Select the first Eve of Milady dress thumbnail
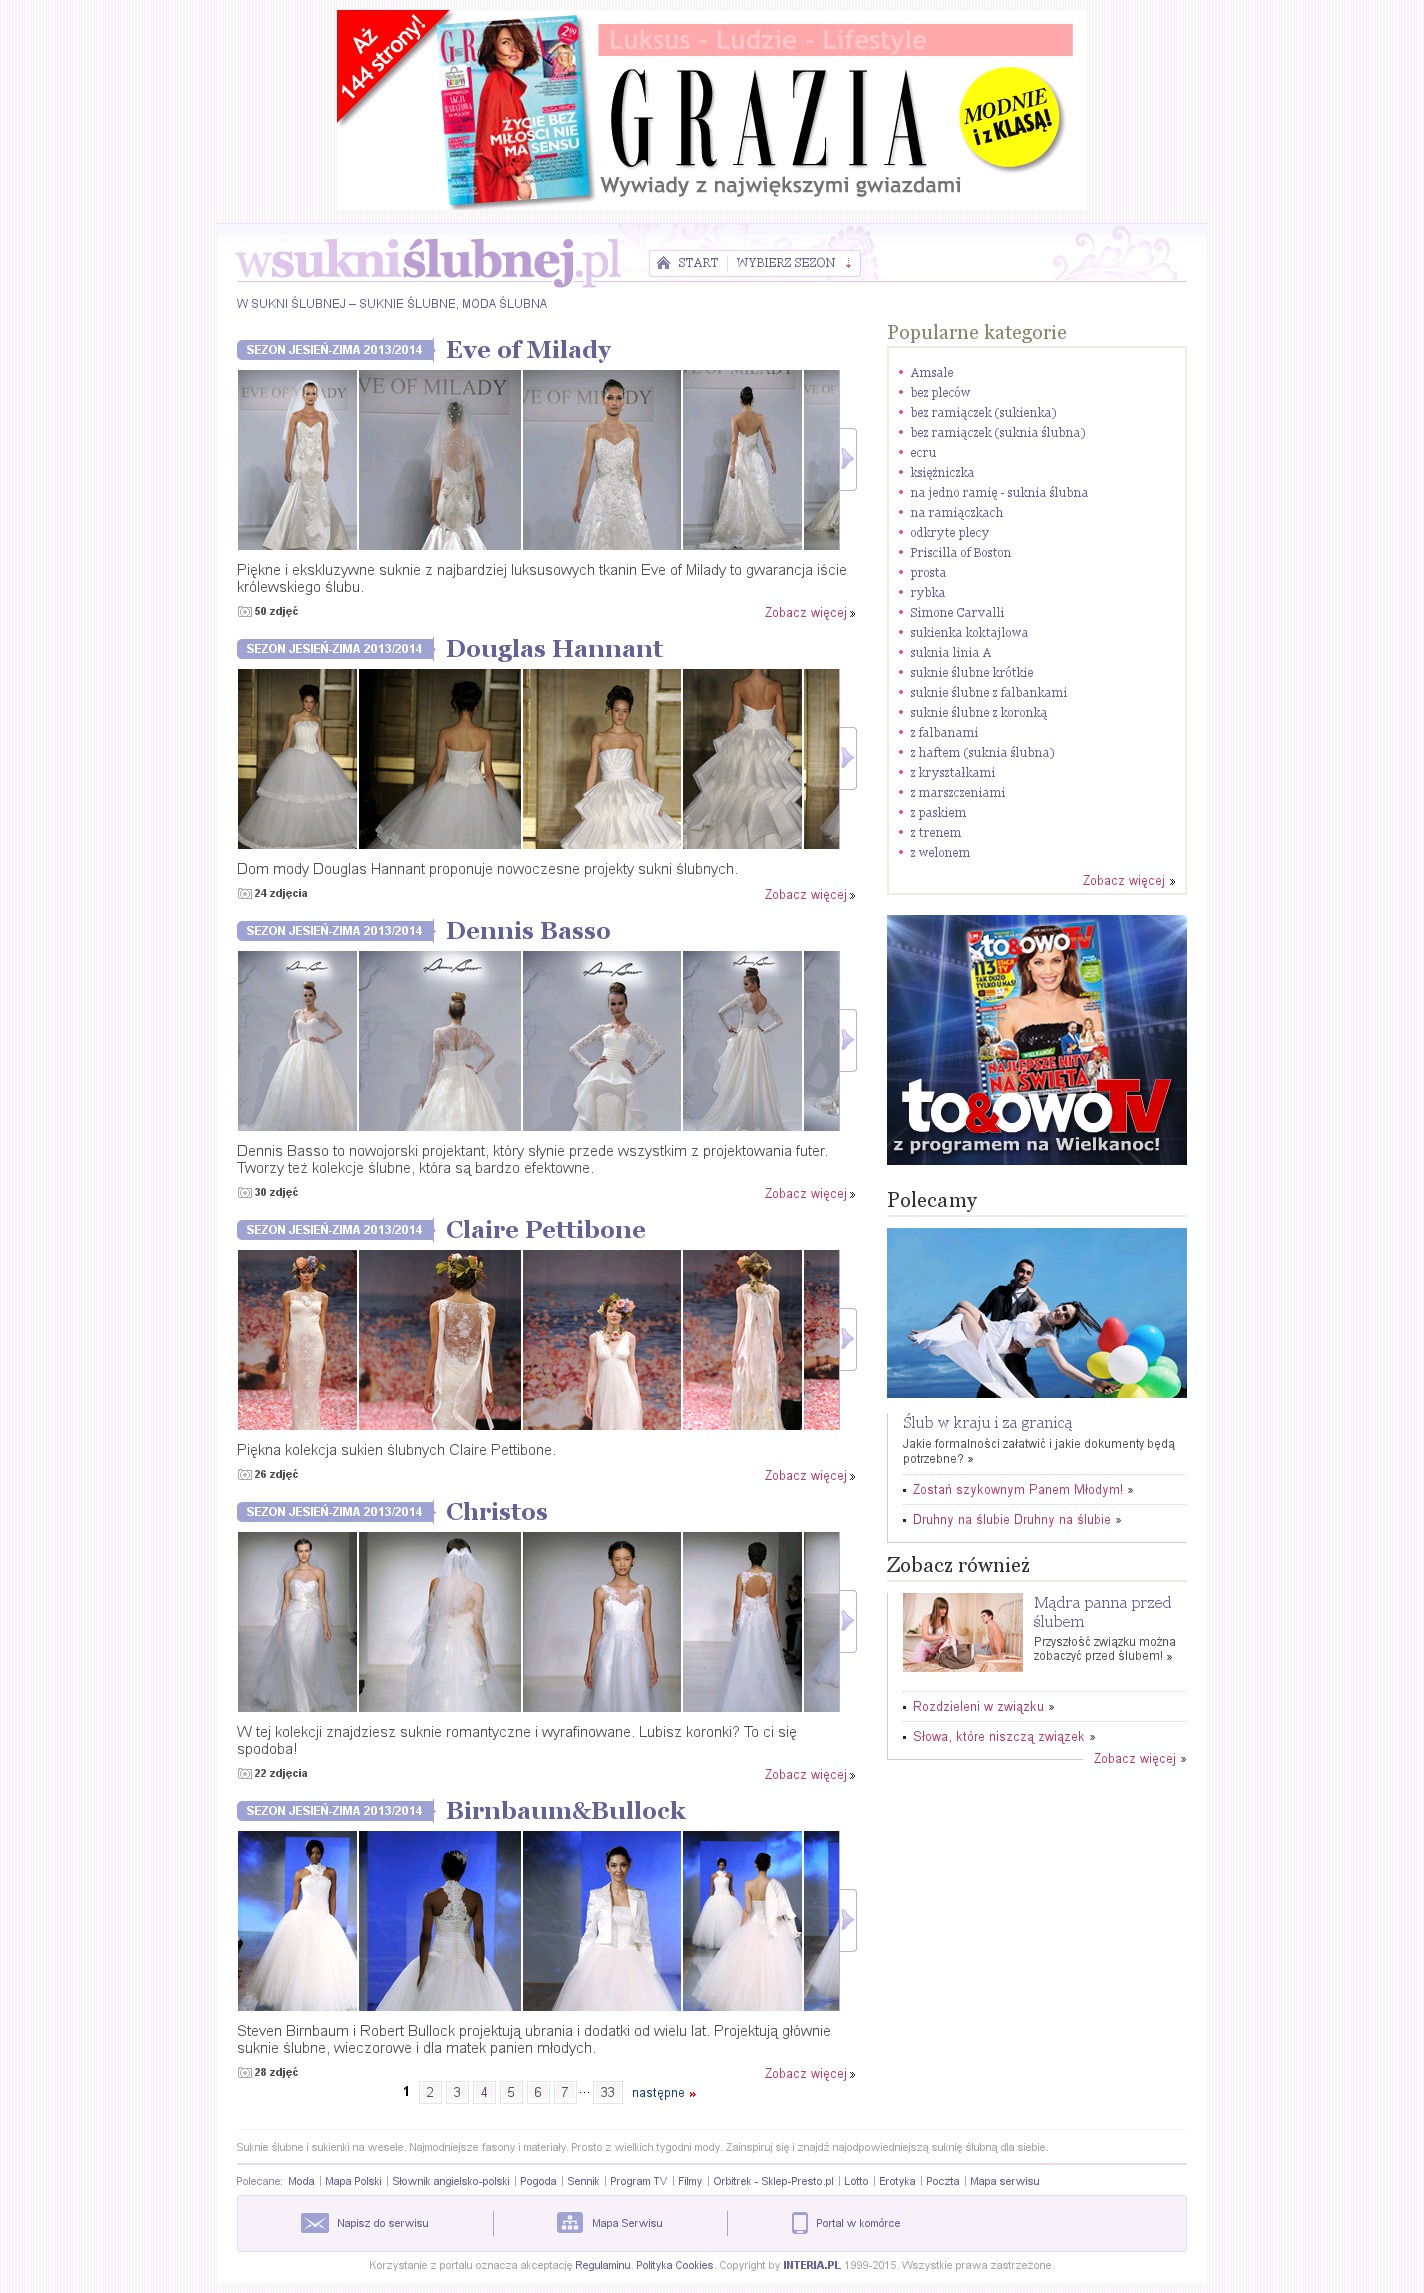The width and height of the screenshot is (1424, 2293). coord(297,460)
